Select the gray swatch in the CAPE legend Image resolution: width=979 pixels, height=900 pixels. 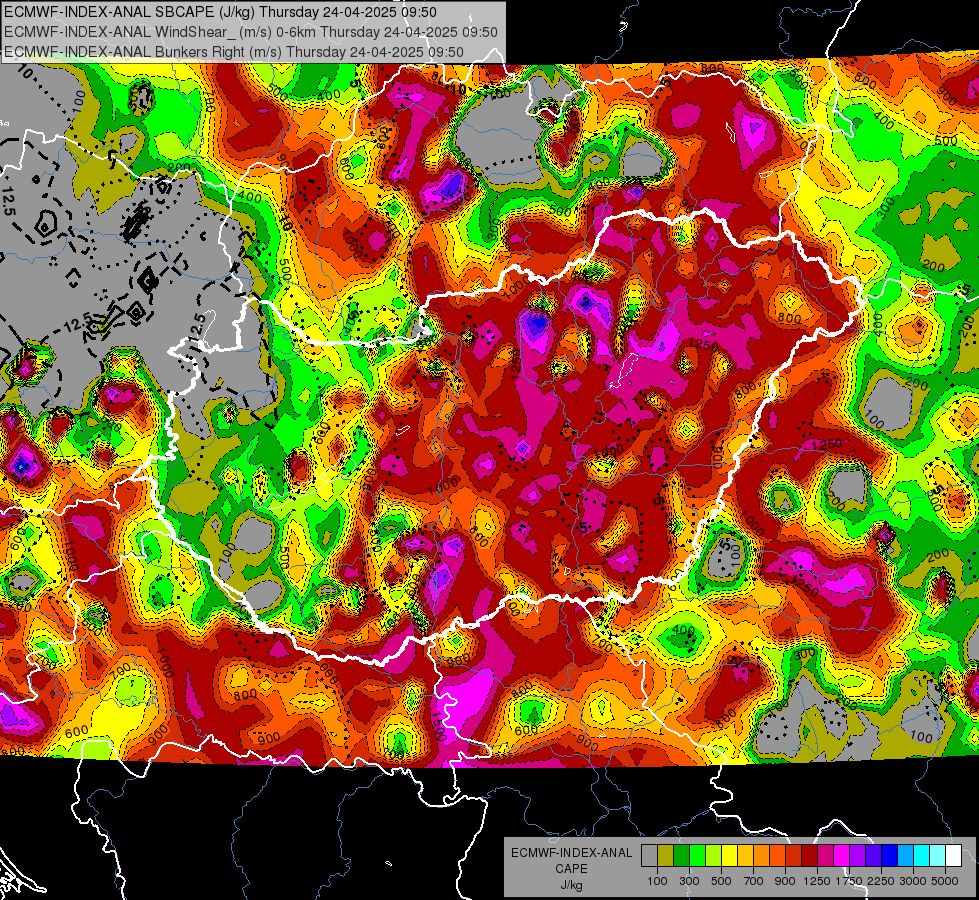pyautogui.click(x=649, y=855)
